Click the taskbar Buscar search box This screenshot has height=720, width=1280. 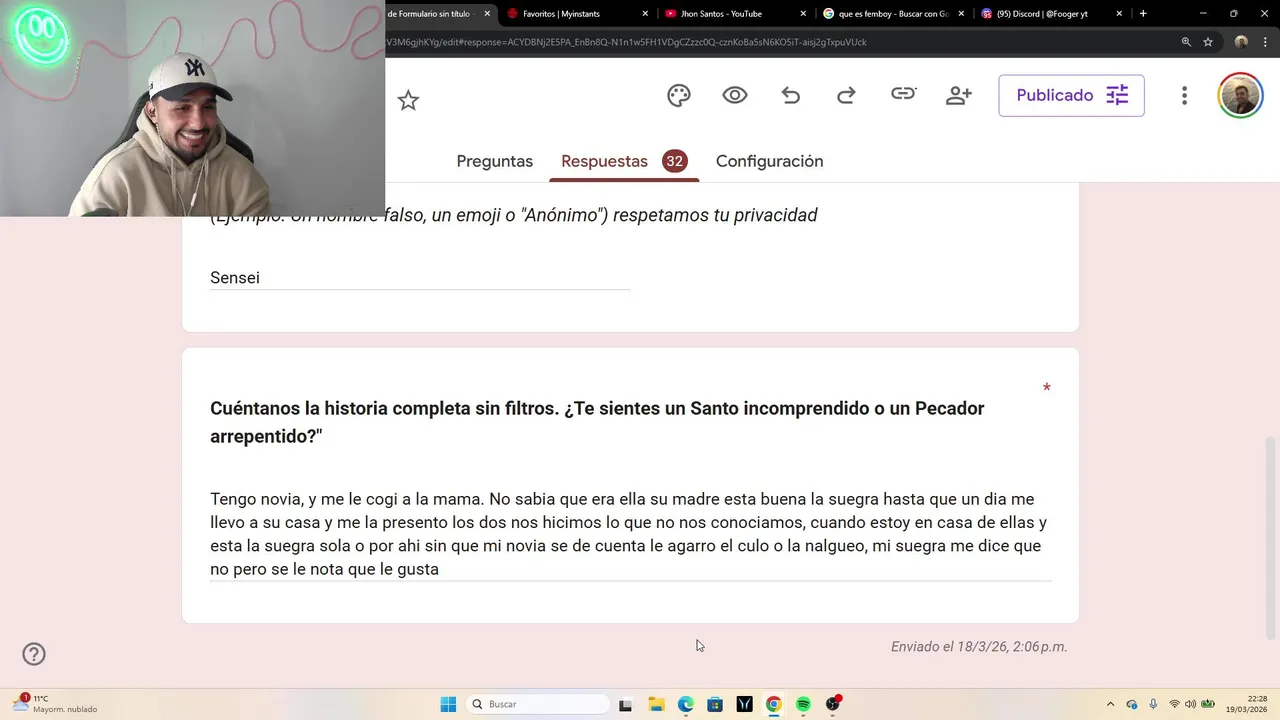pyautogui.click(x=538, y=704)
